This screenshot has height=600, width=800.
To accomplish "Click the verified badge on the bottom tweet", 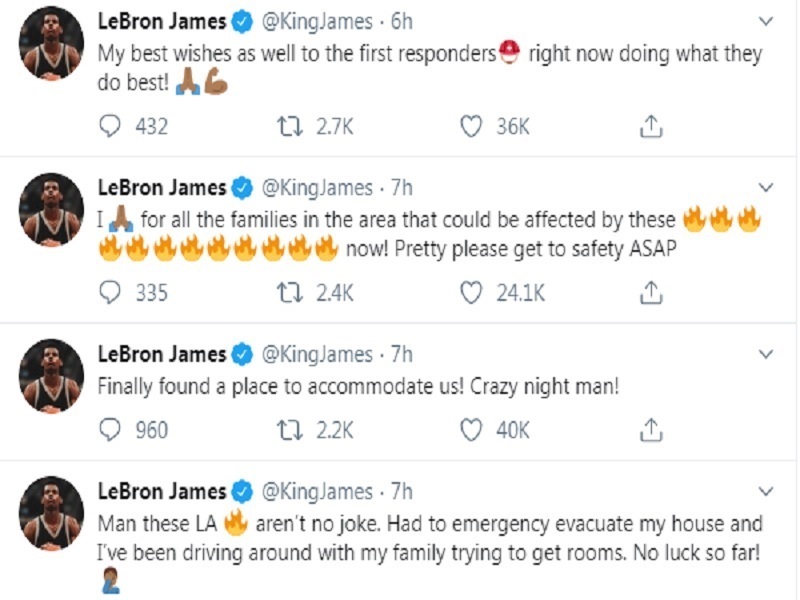I will [x=241, y=488].
